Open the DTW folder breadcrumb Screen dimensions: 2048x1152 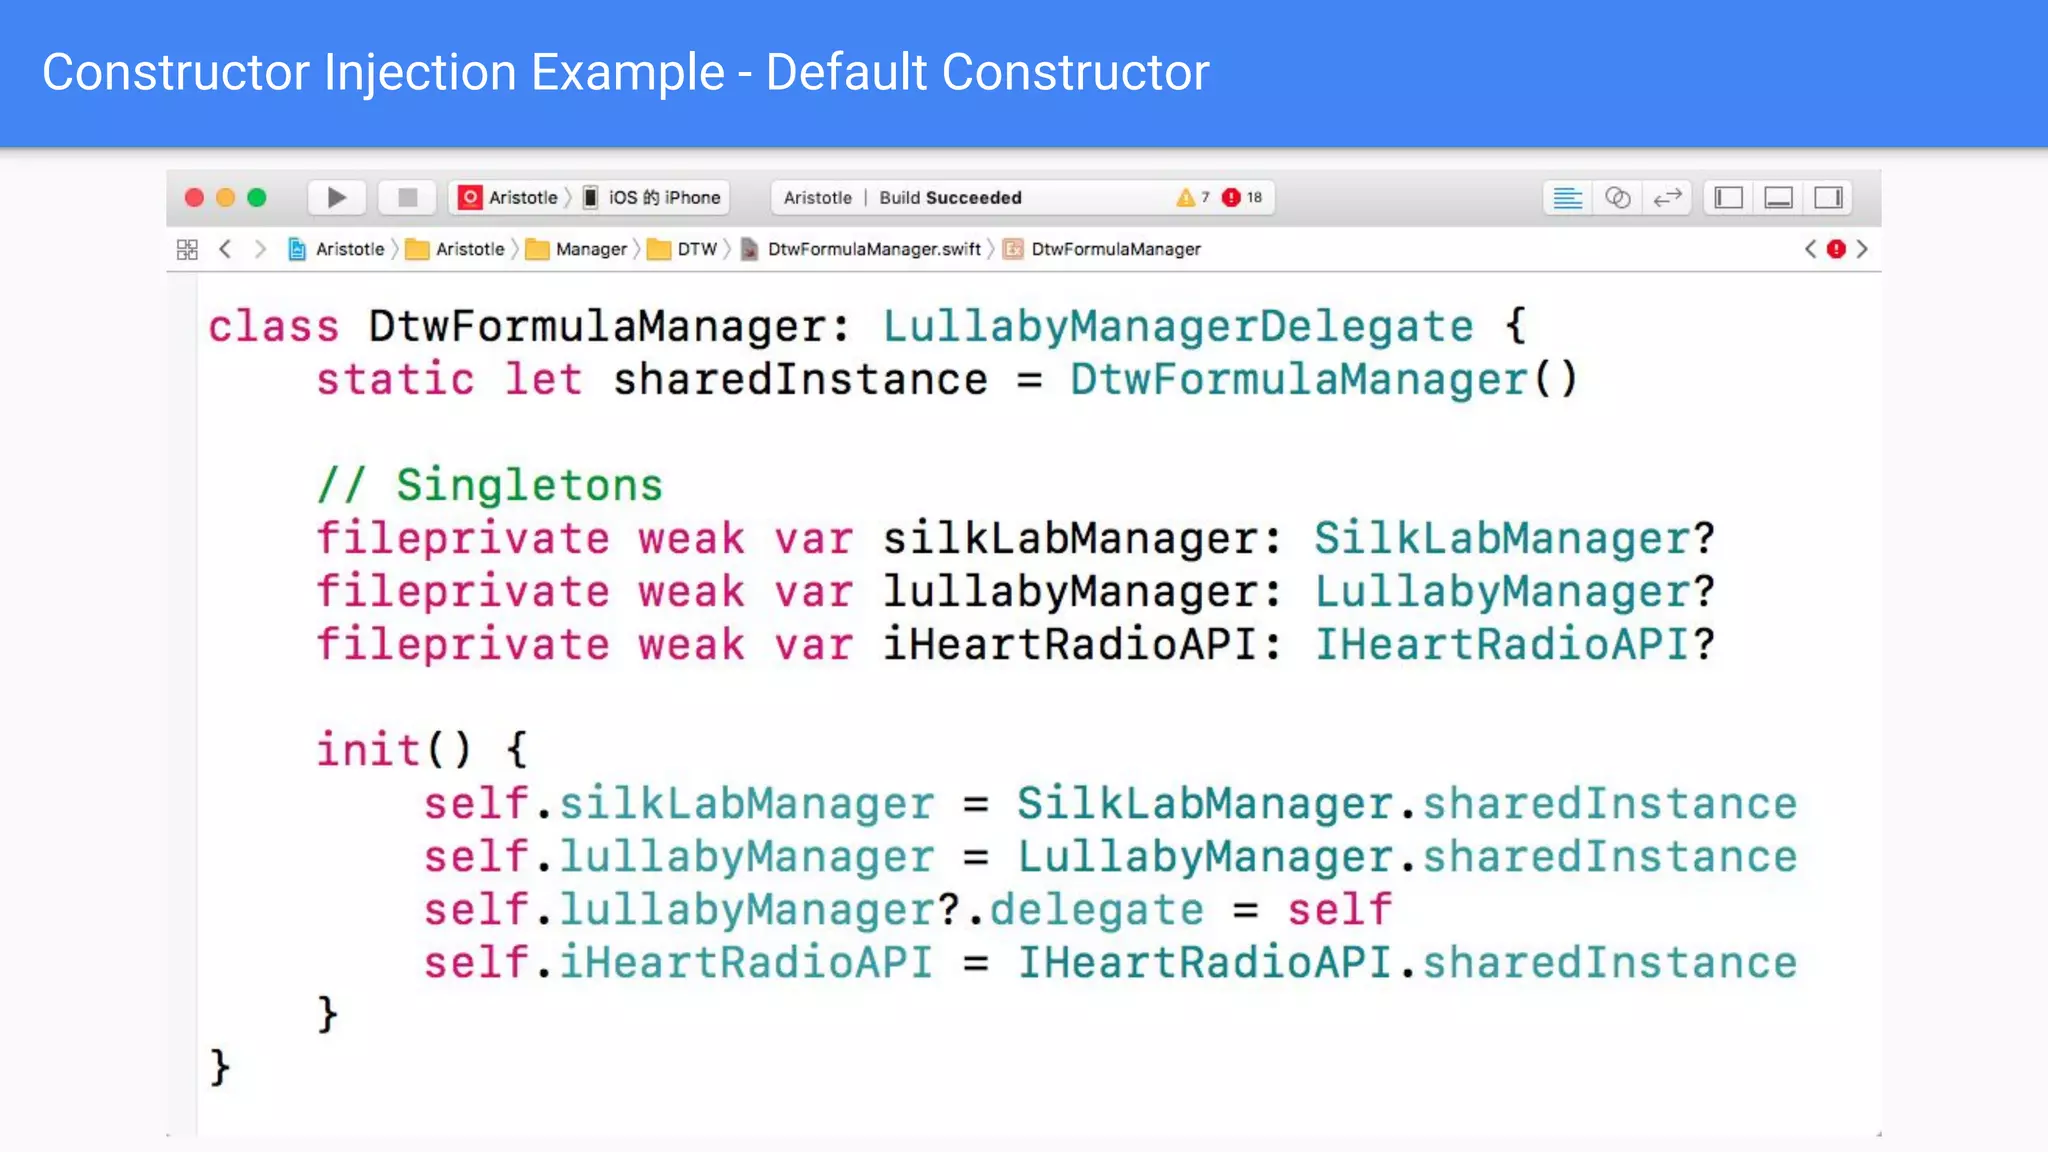pyautogui.click(x=696, y=249)
